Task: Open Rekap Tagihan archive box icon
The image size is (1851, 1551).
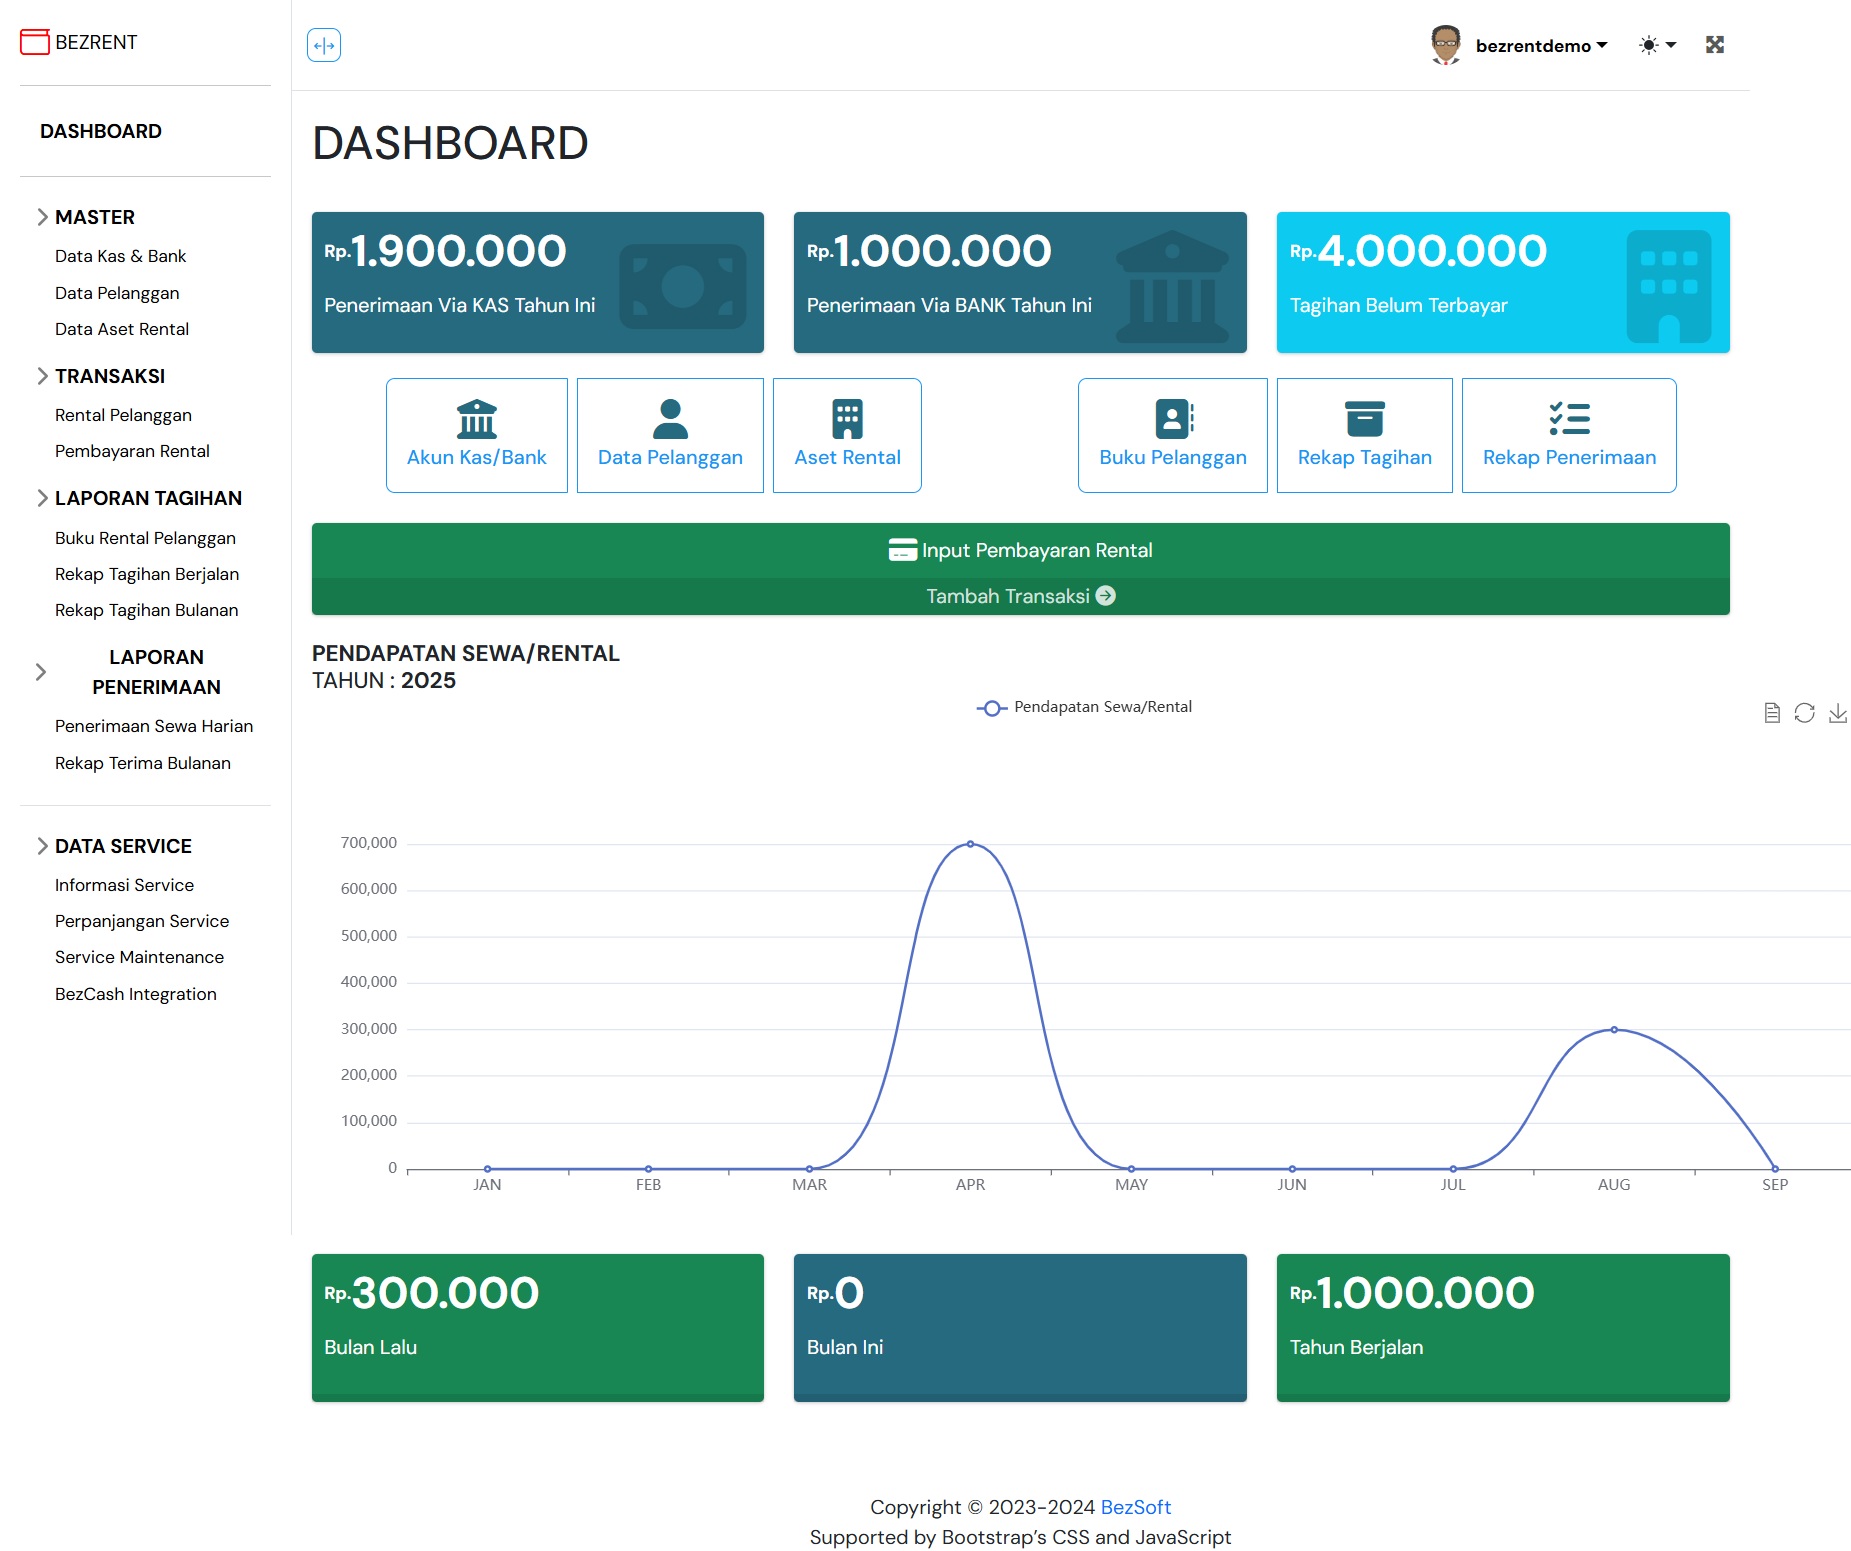Action: click(x=1364, y=419)
